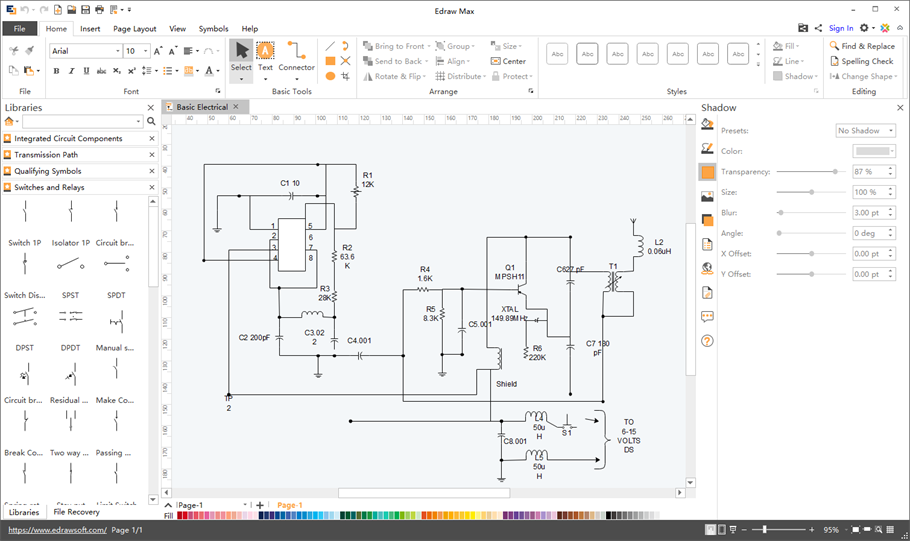The image size is (910, 541).
Task: Click the help question mark in side panel
Action: 708,341
